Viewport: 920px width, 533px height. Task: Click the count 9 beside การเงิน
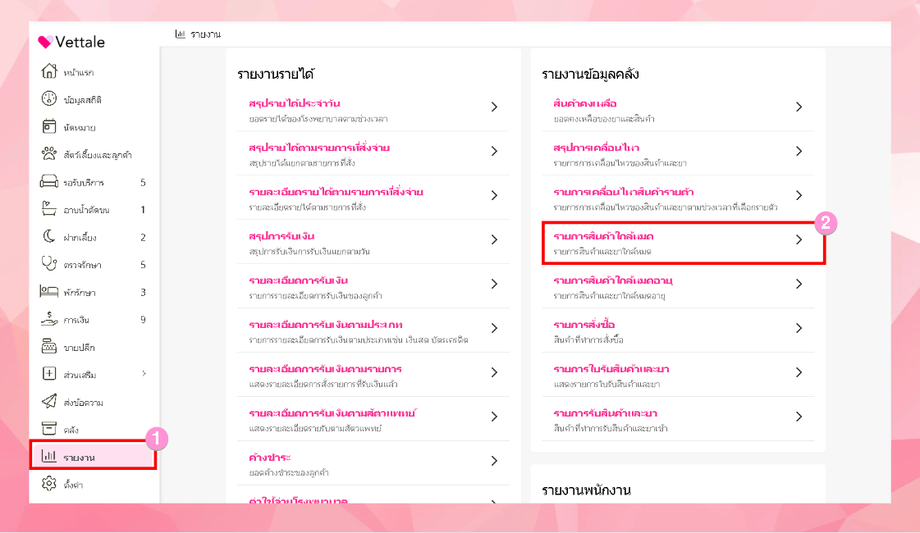pyautogui.click(x=143, y=319)
